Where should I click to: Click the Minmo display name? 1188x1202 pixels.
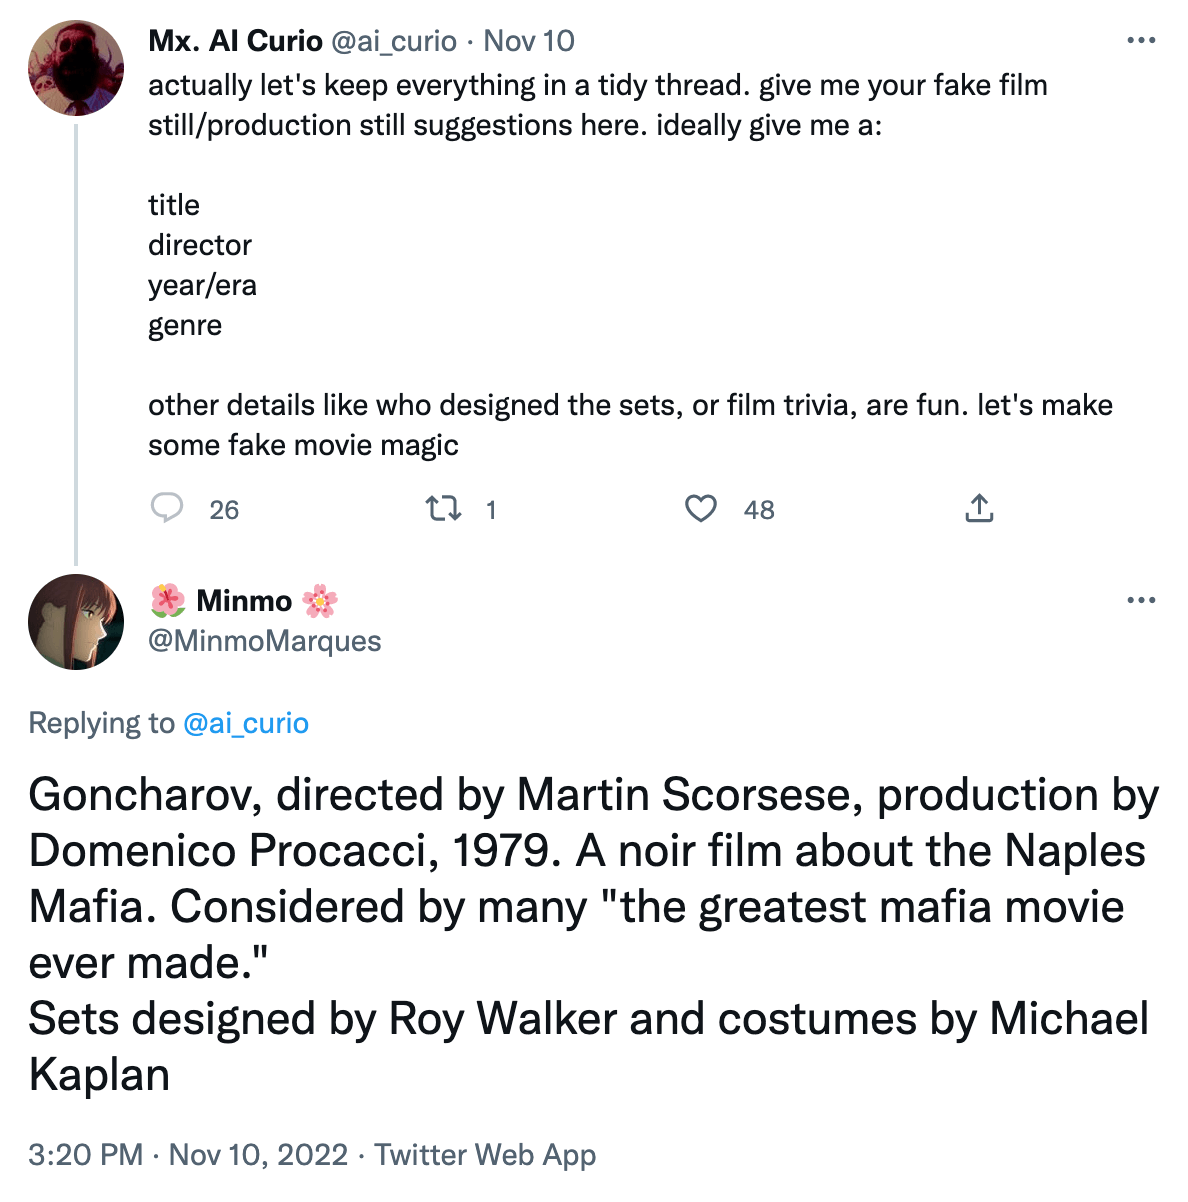tap(244, 601)
